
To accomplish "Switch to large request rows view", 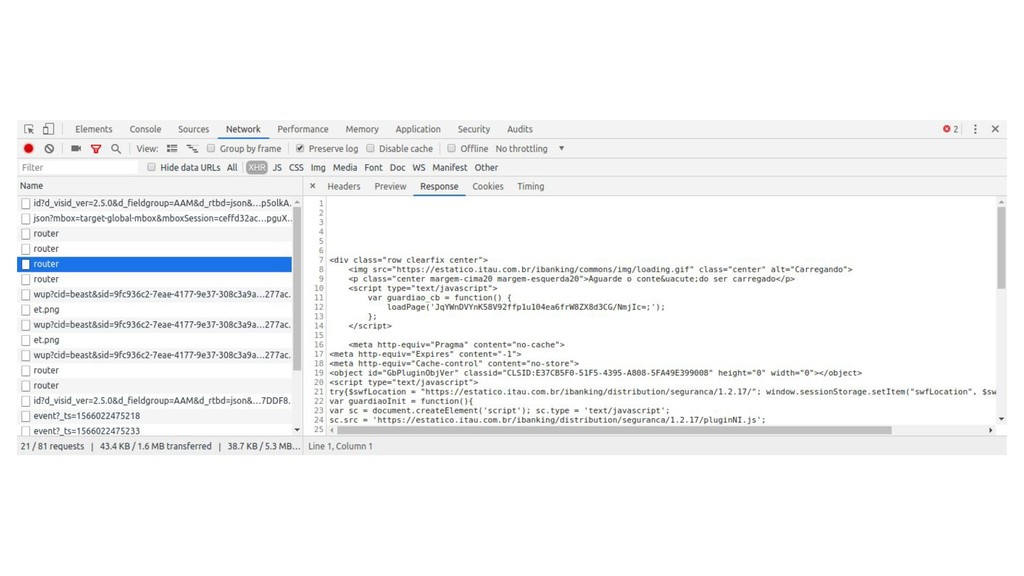I will click(x=172, y=149).
